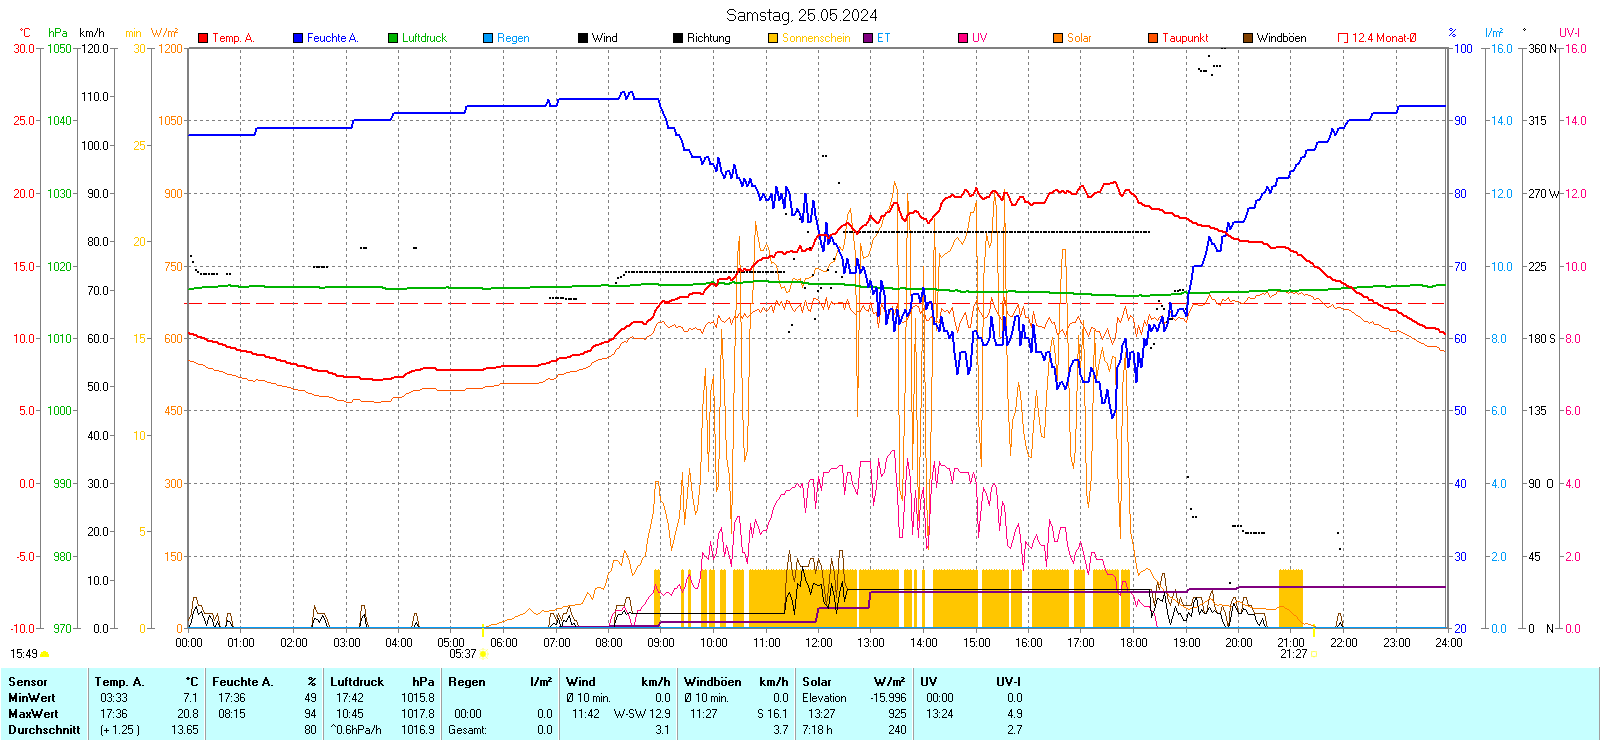Viewport: 1600px width, 740px height.
Task: Click the blue Feuchte A. legend square
Action: (298, 38)
